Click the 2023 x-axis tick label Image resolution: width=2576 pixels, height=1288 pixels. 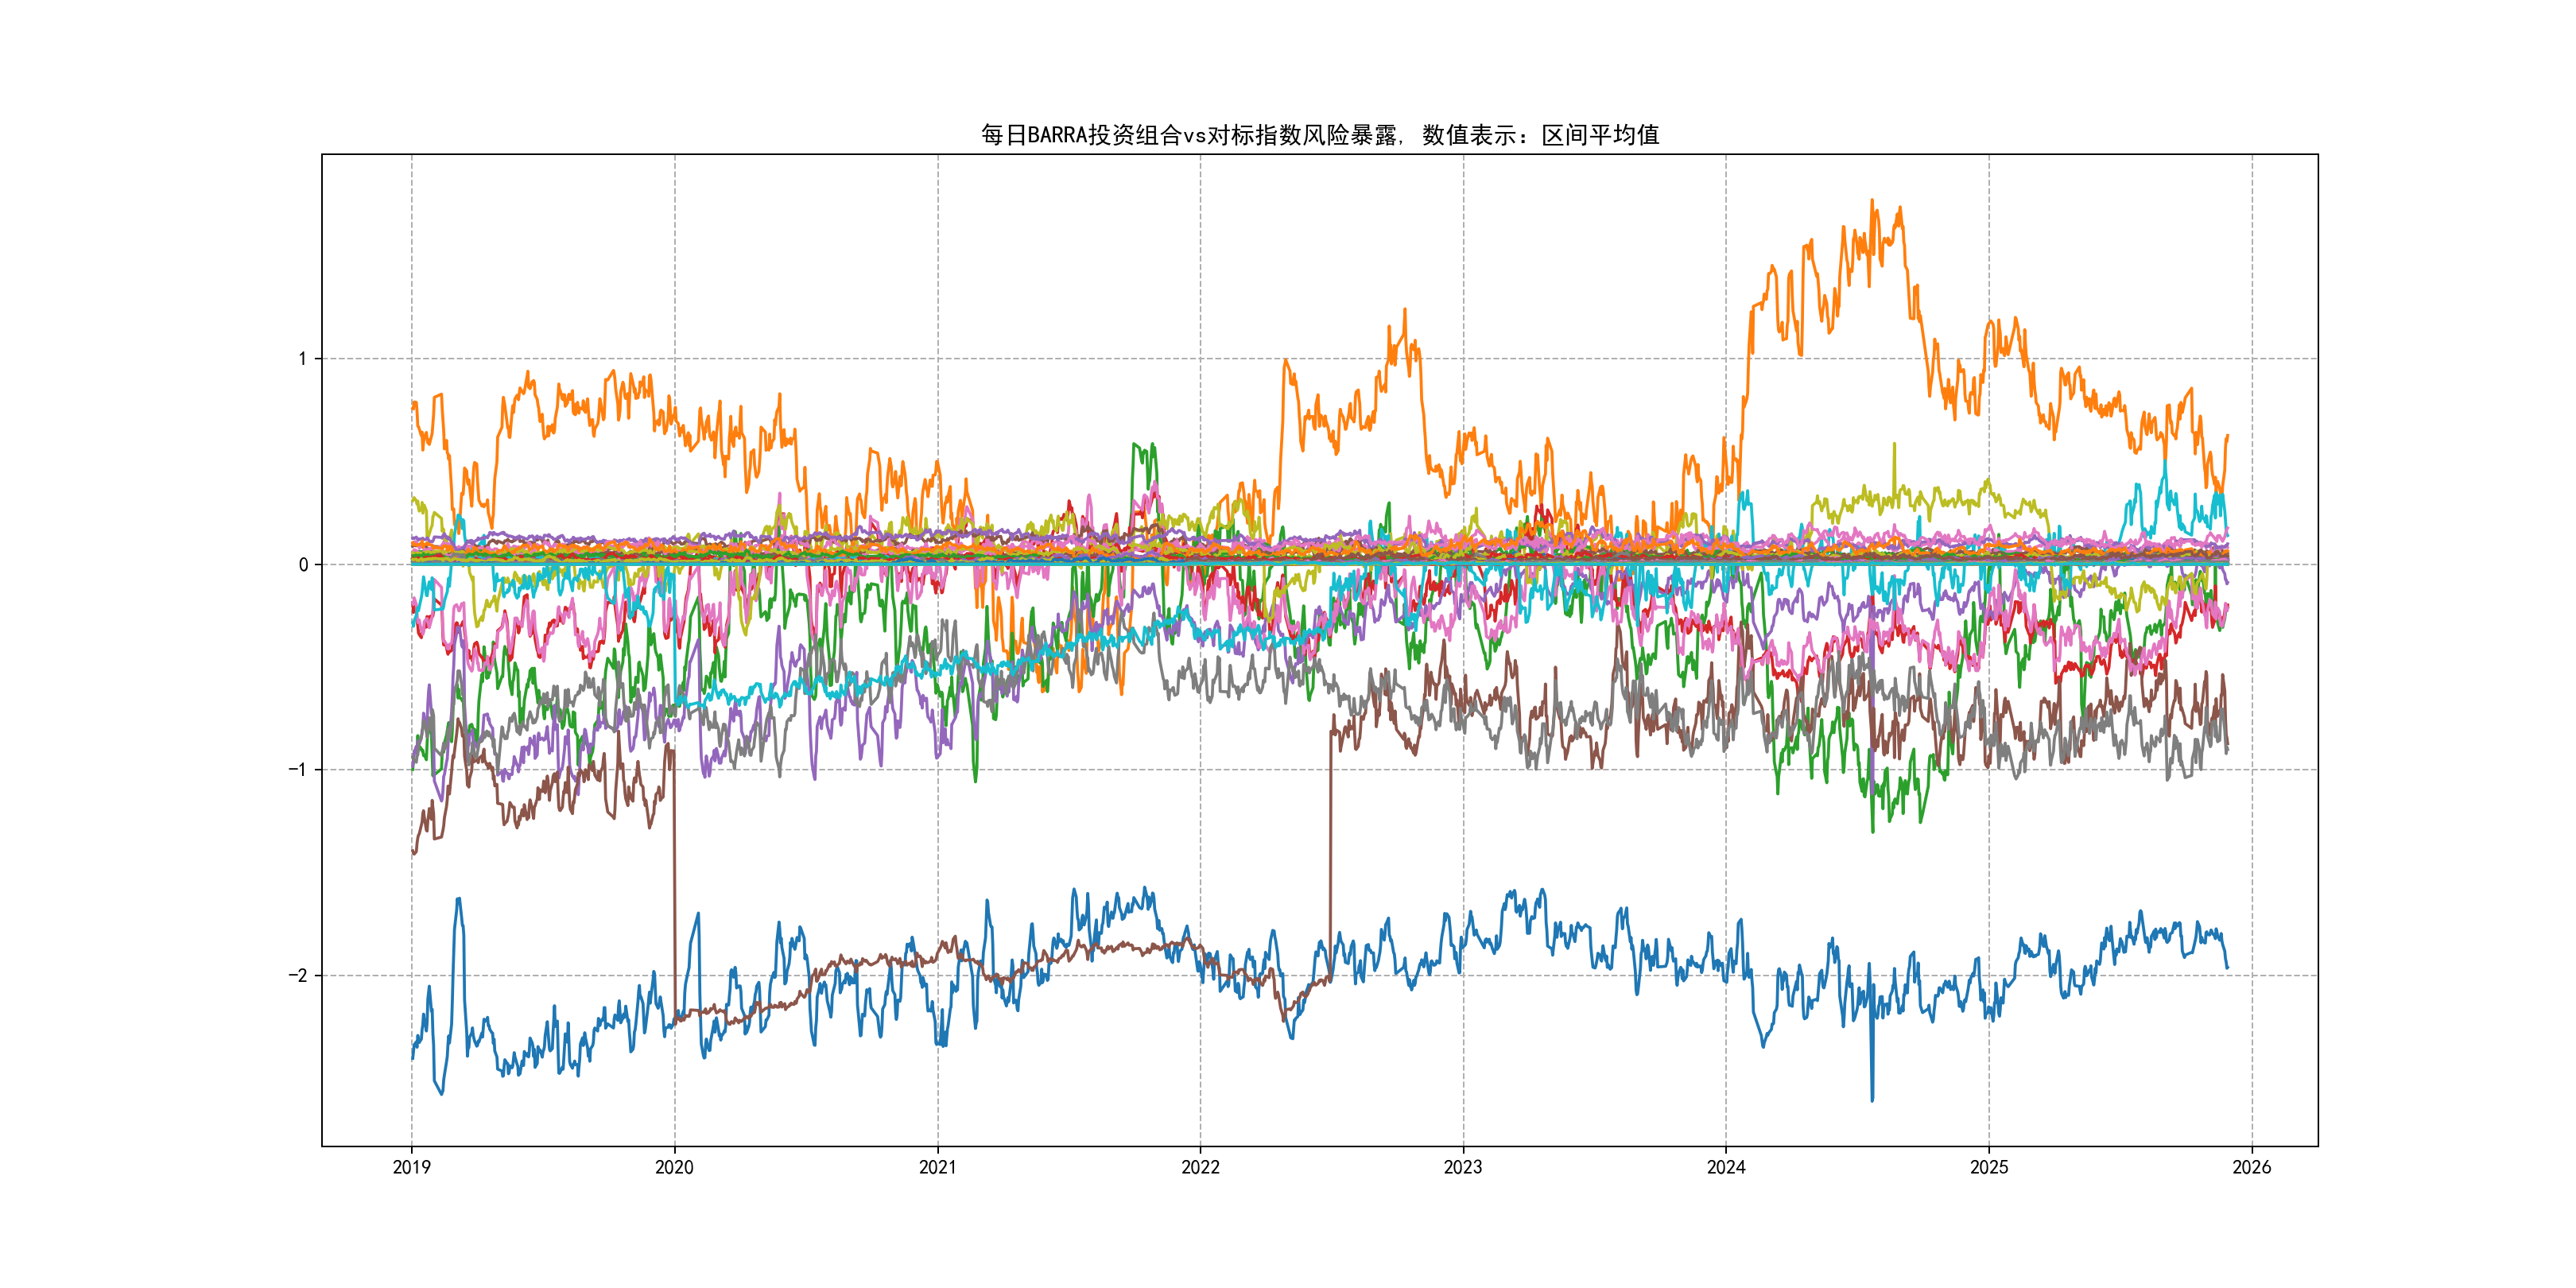pos(1463,1167)
